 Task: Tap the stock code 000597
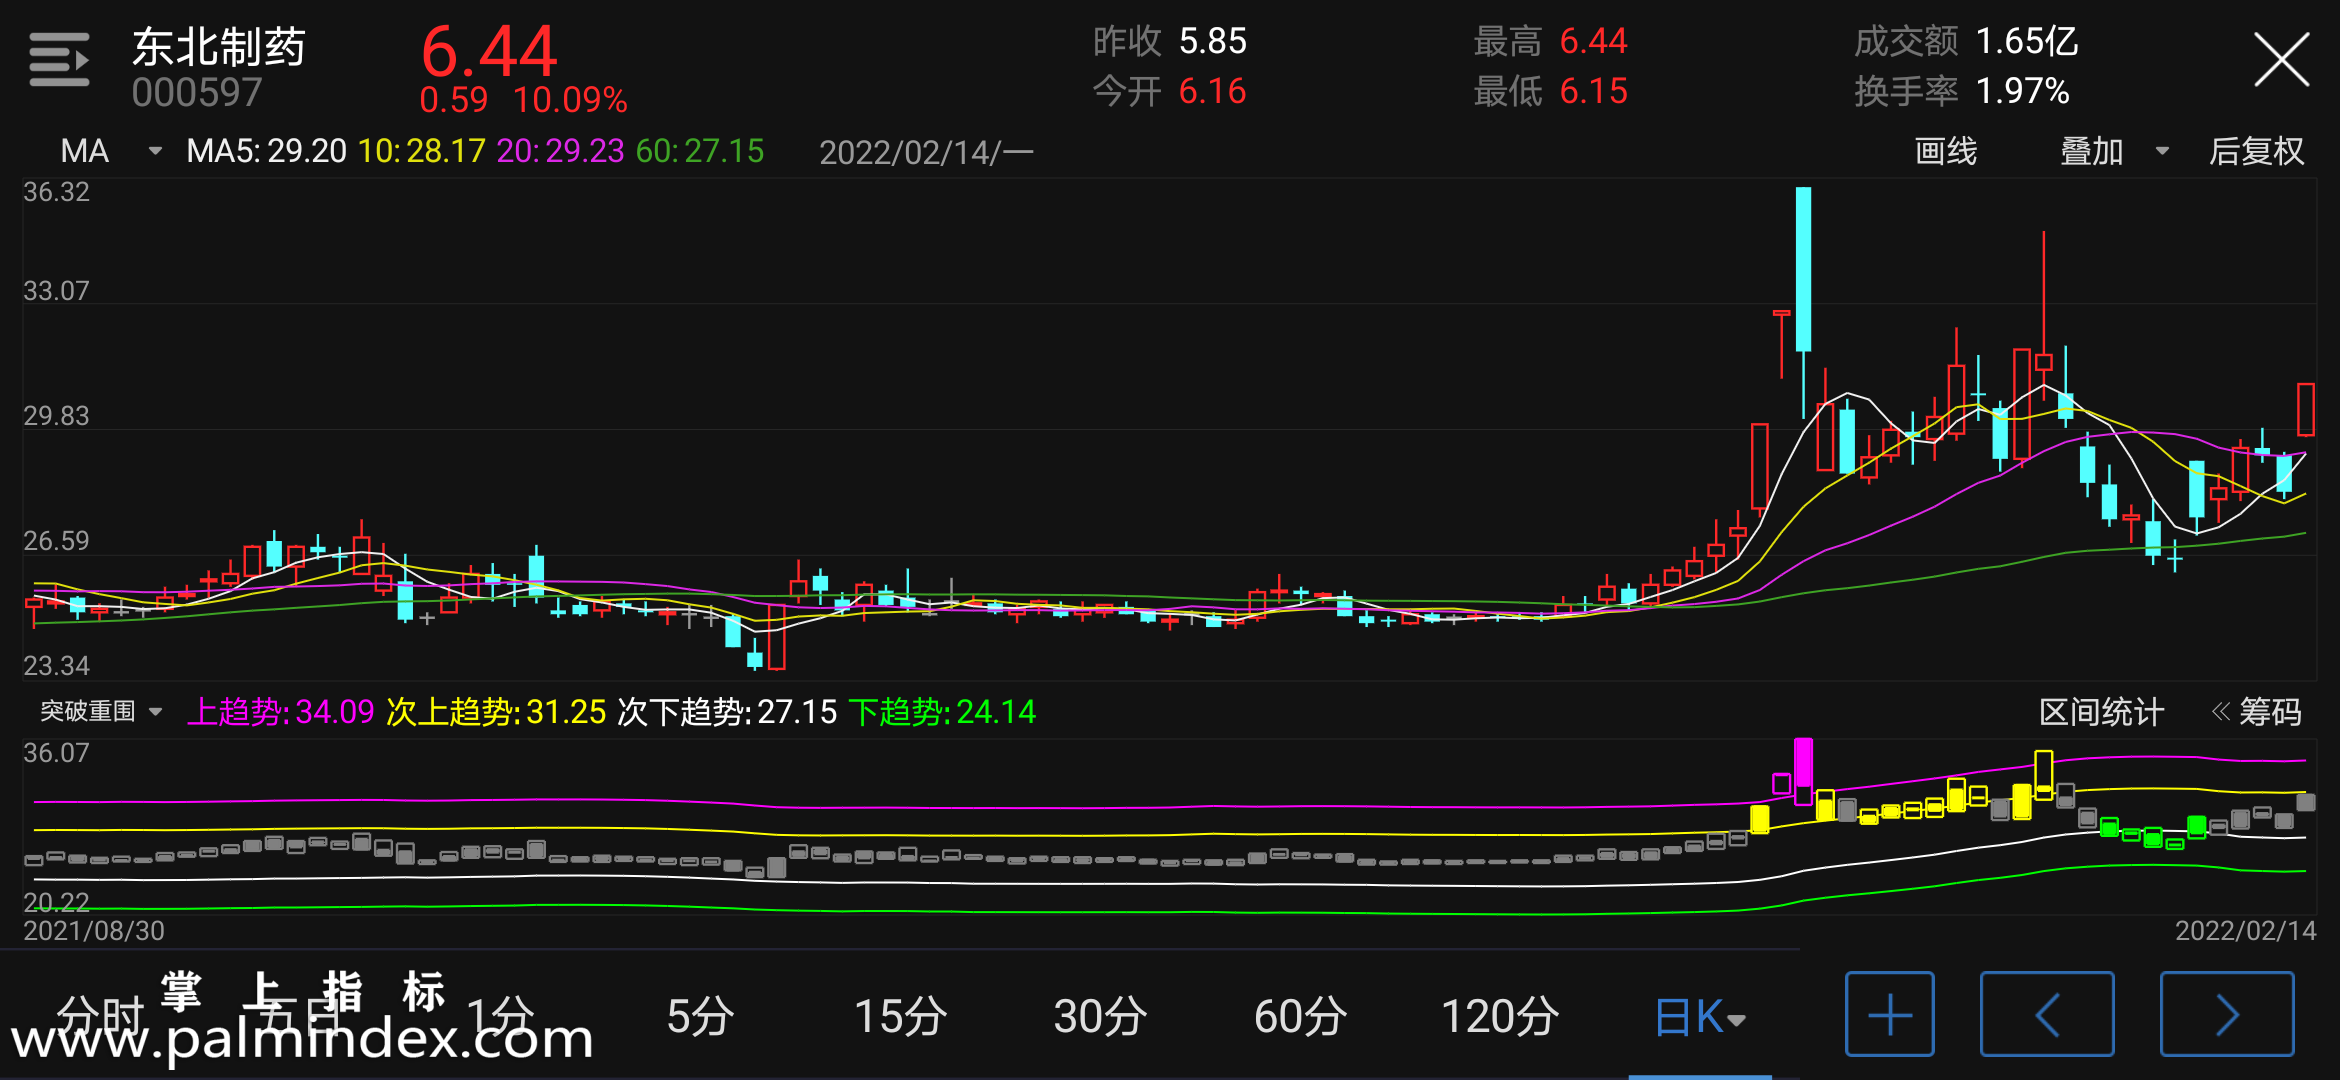point(197,93)
